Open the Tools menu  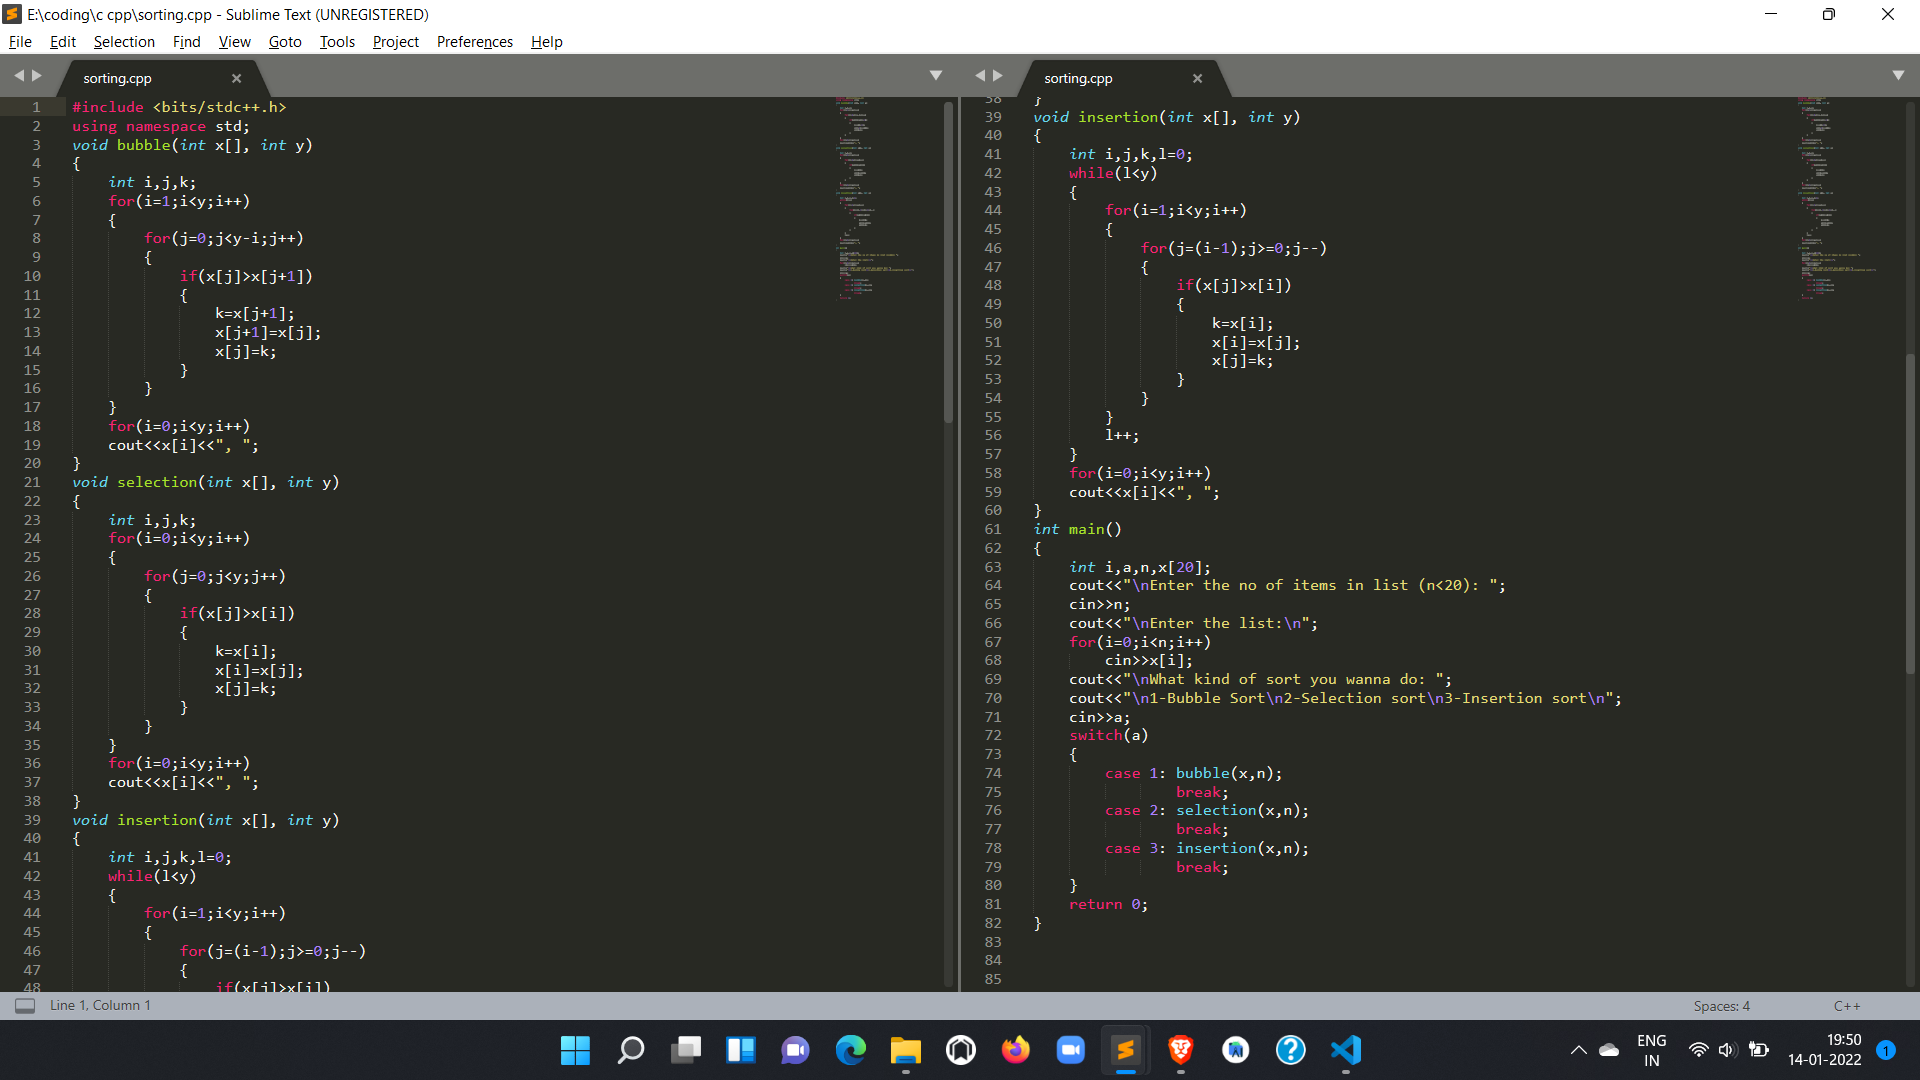click(x=337, y=42)
